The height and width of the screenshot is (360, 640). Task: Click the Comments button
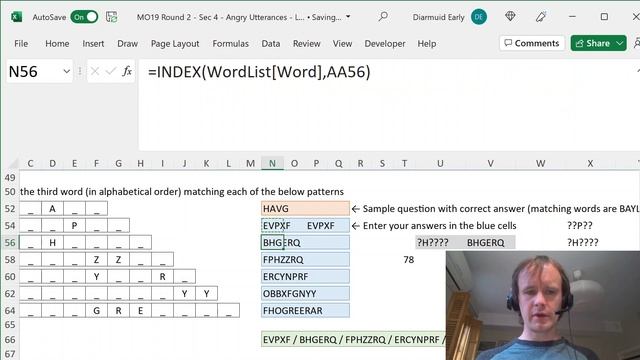click(532, 43)
